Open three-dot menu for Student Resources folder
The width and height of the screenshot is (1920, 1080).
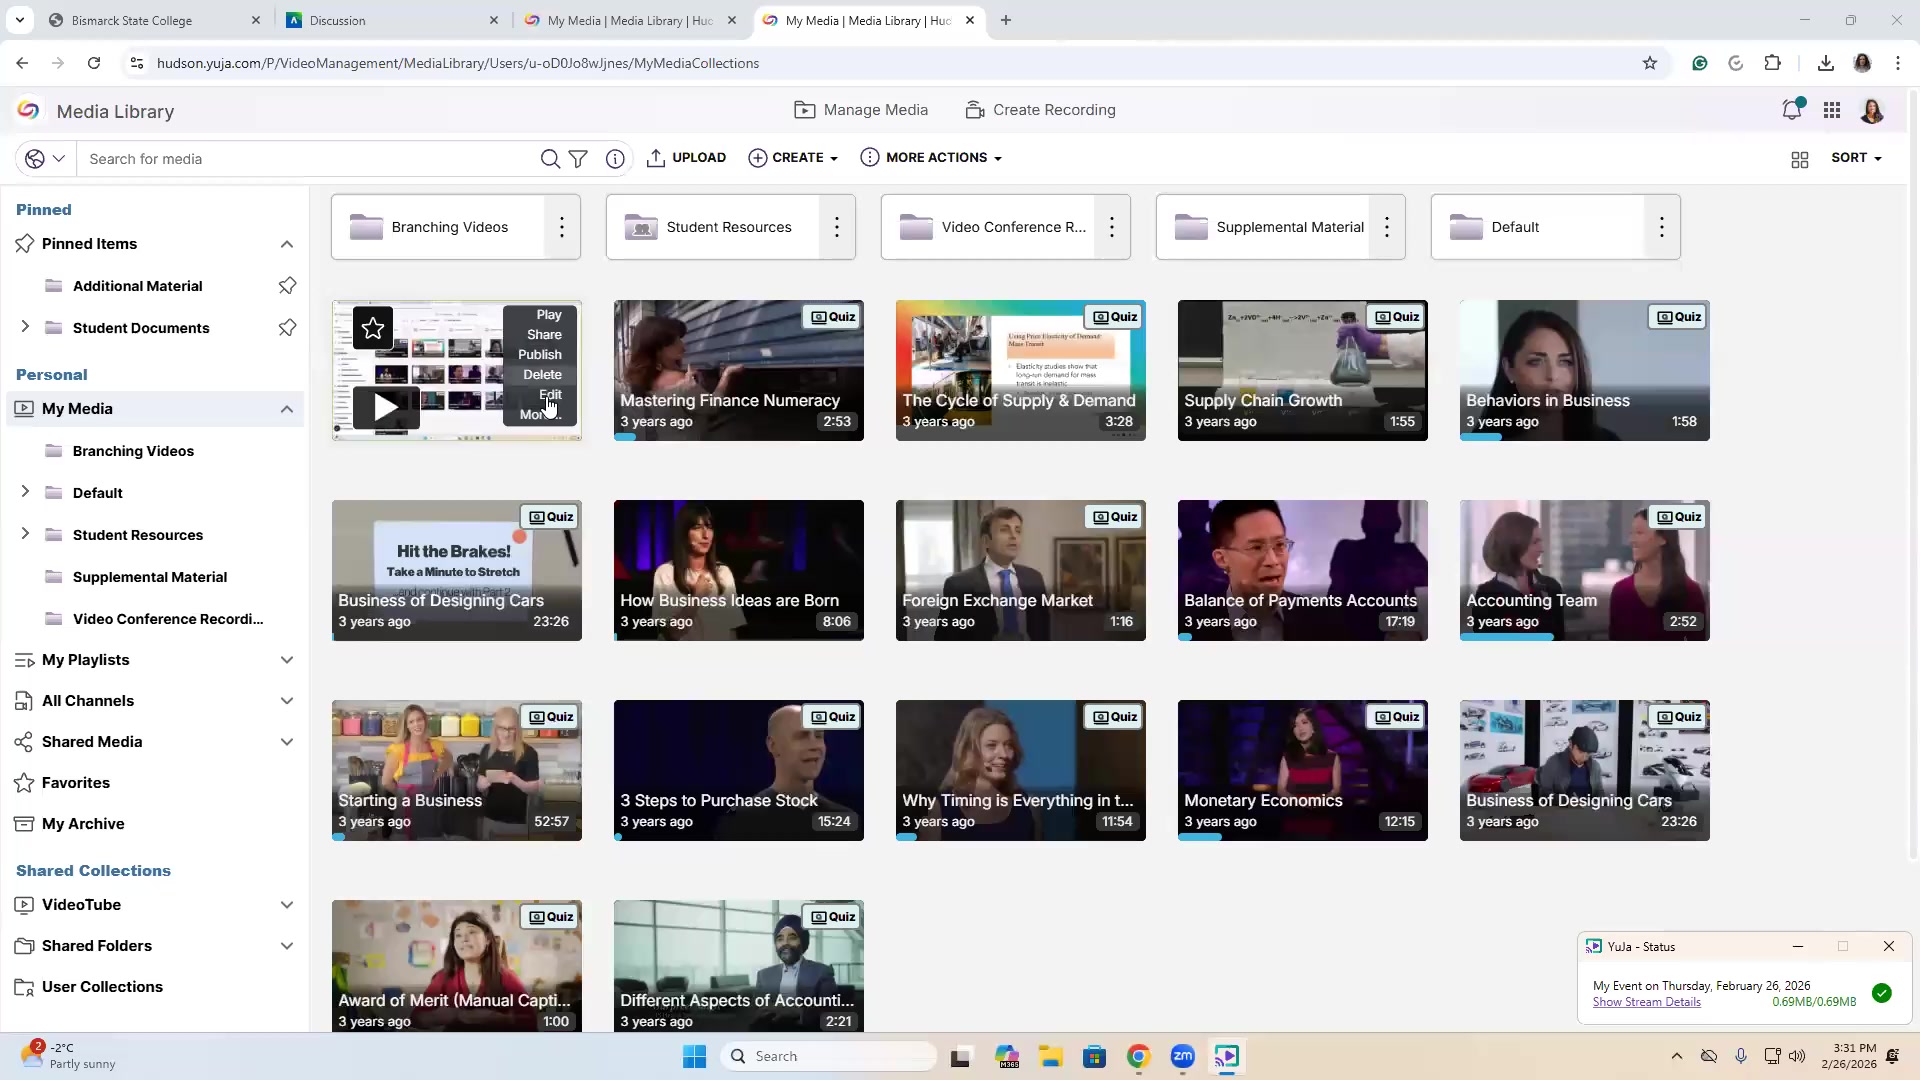point(837,227)
